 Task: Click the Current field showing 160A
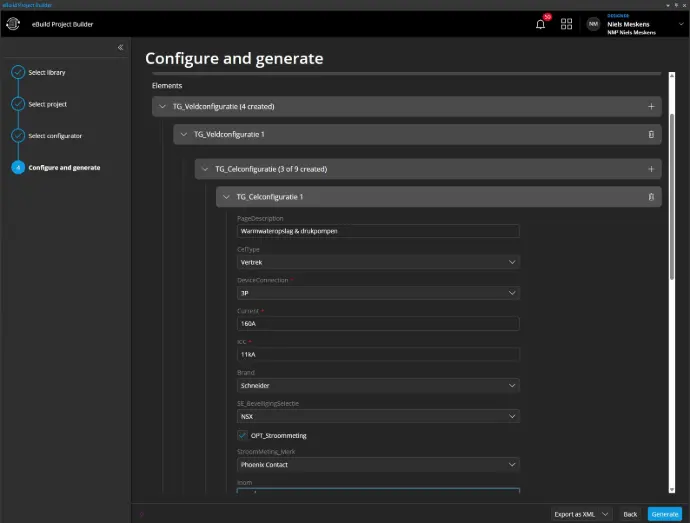[x=378, y=324]
